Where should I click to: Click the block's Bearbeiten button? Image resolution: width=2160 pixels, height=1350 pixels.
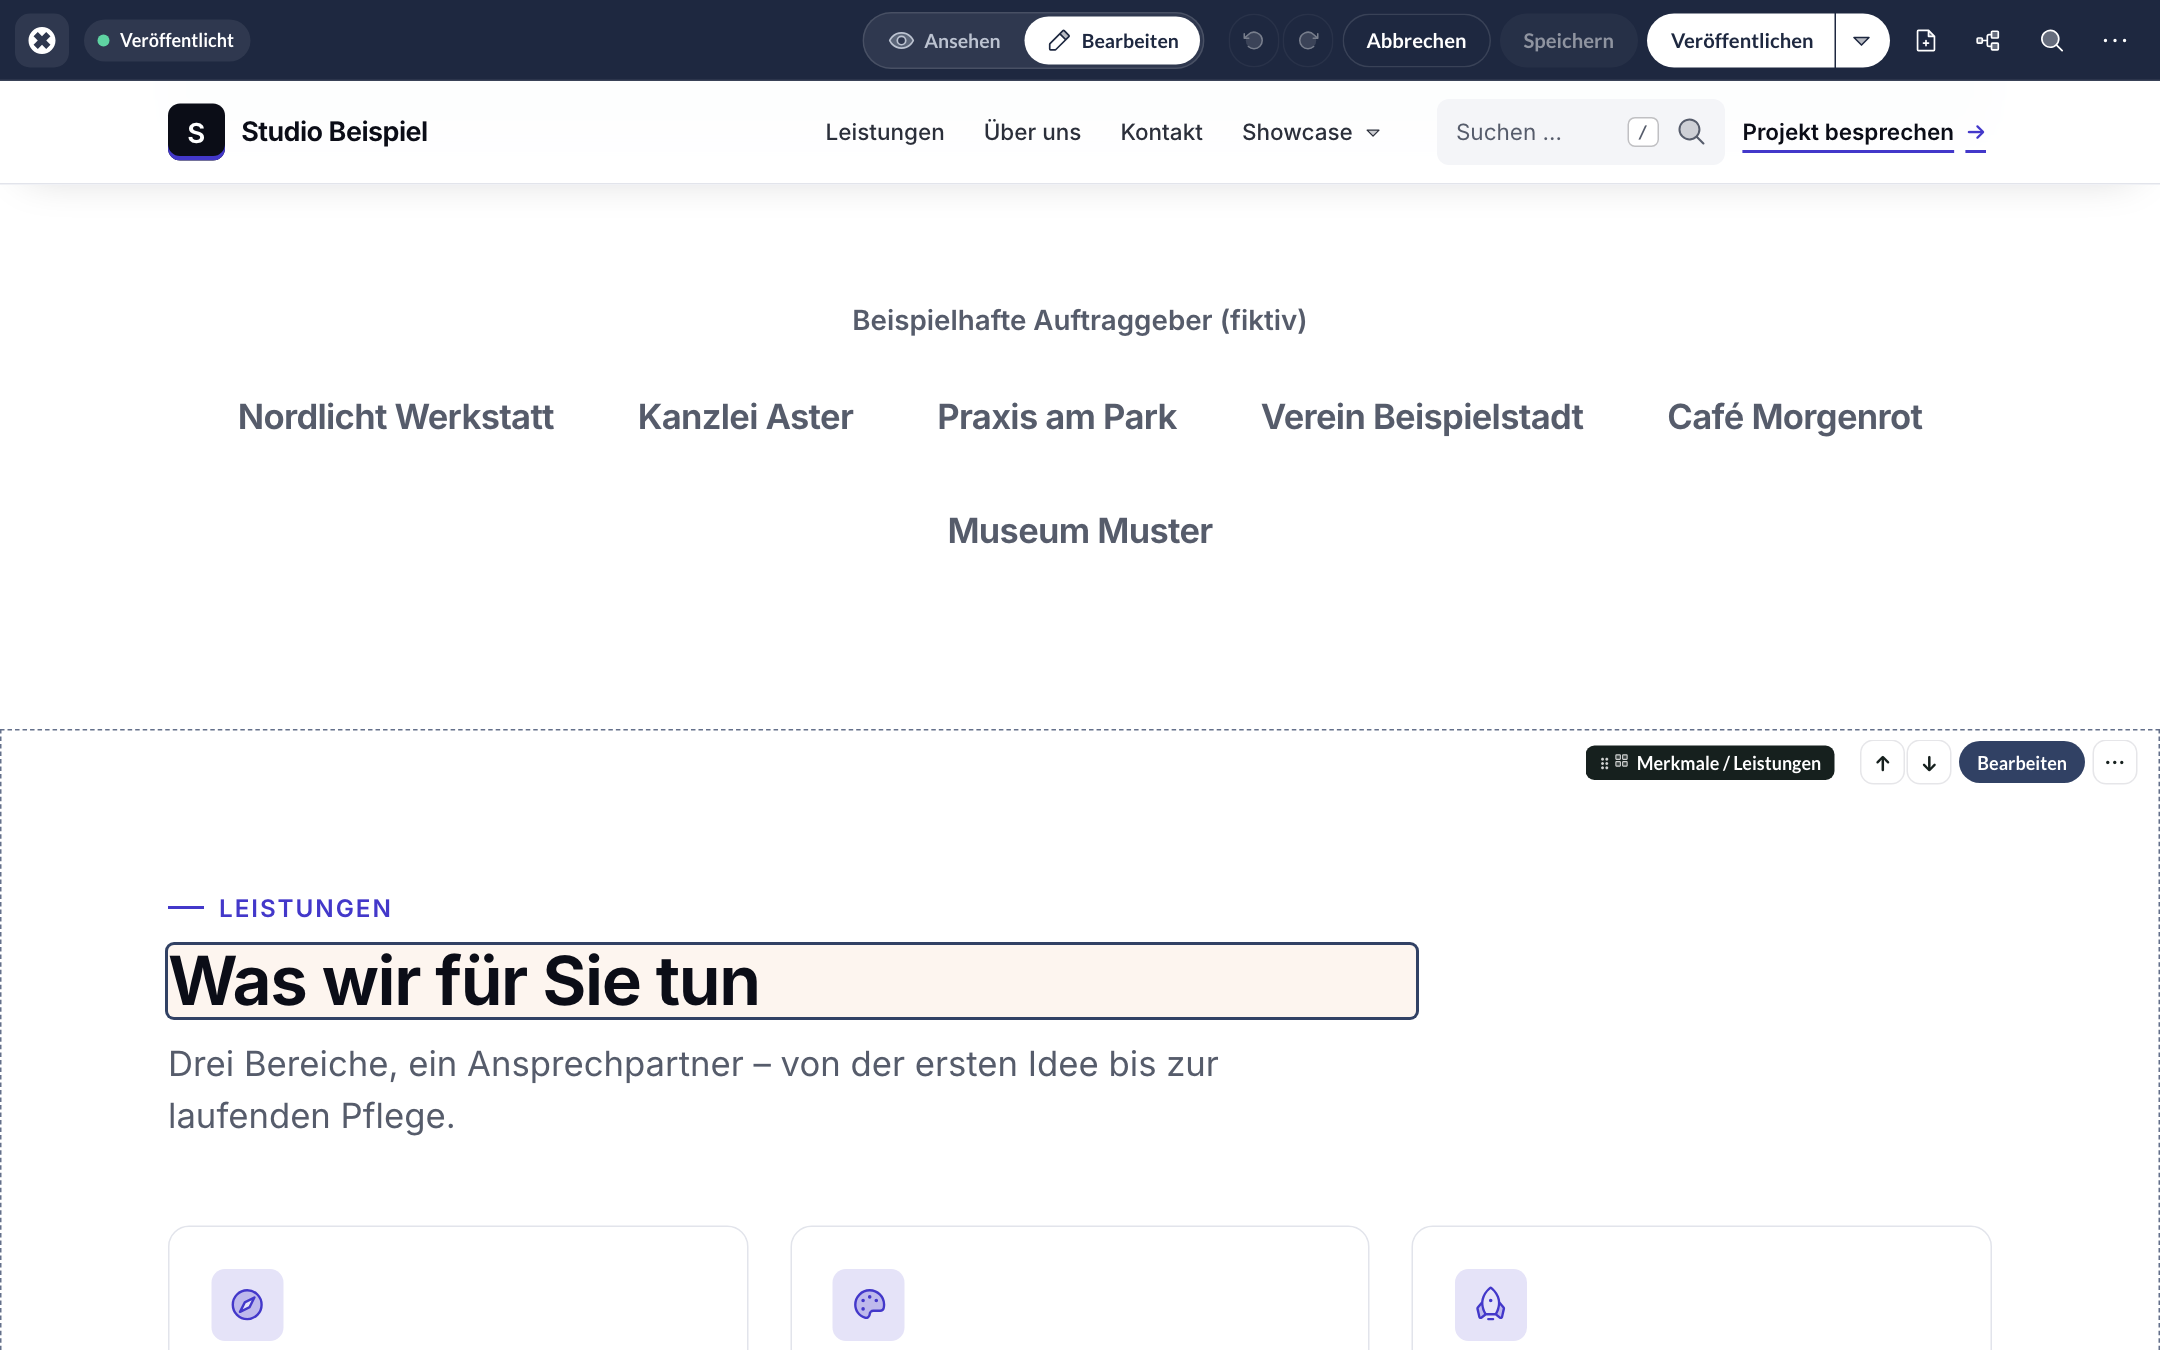2021,763
